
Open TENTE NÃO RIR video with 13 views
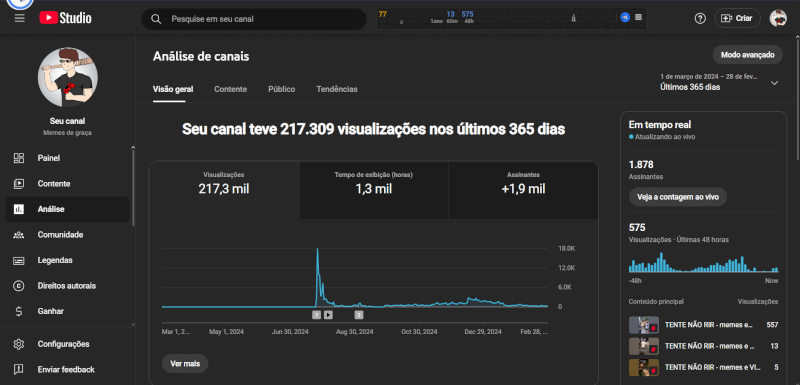pos(704,346)
